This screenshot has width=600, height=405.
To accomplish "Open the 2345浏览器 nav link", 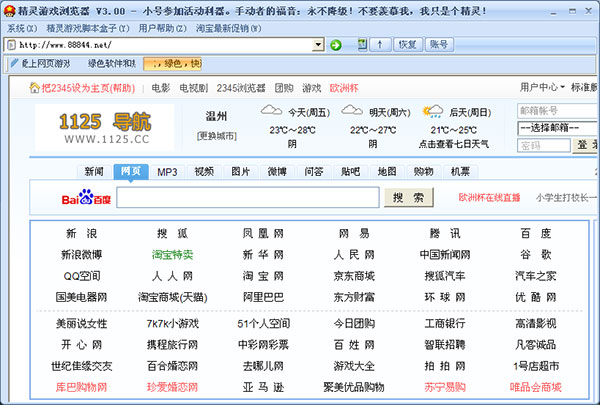I will [241, 88].
